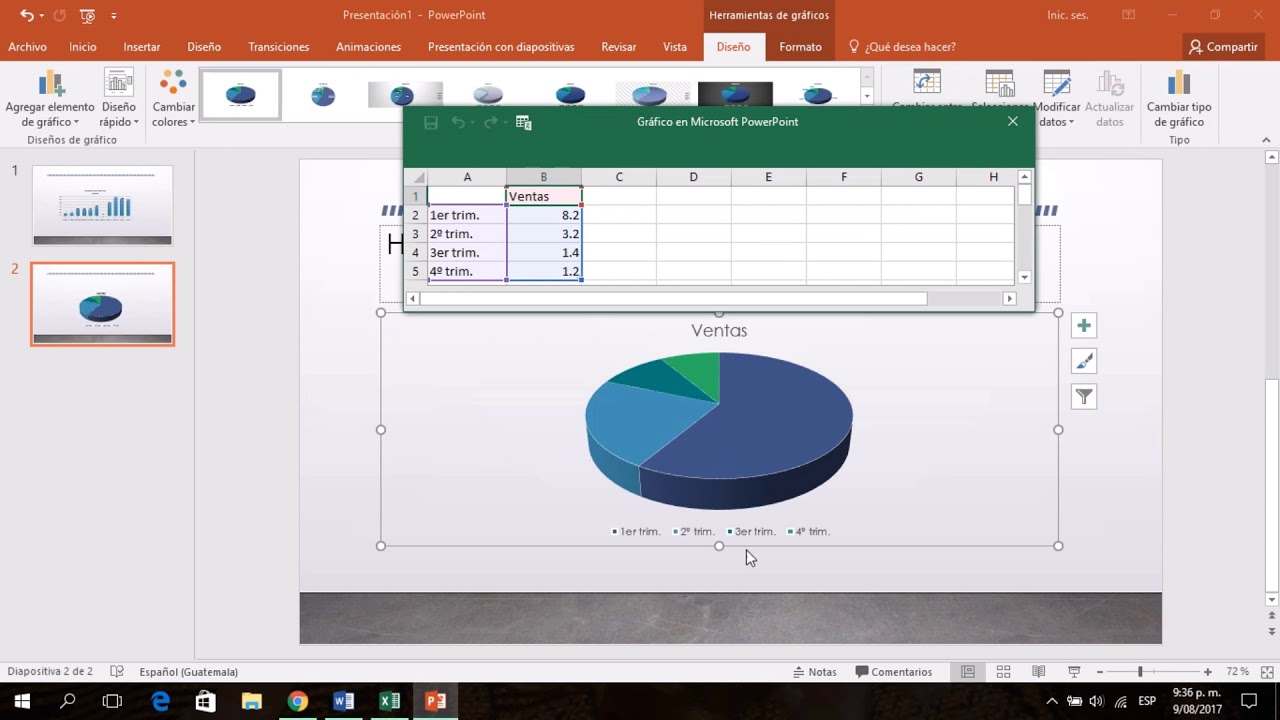The image size is (1280, 720).
Task: Switch to the Inicio tab
Action: pos(83,47)
